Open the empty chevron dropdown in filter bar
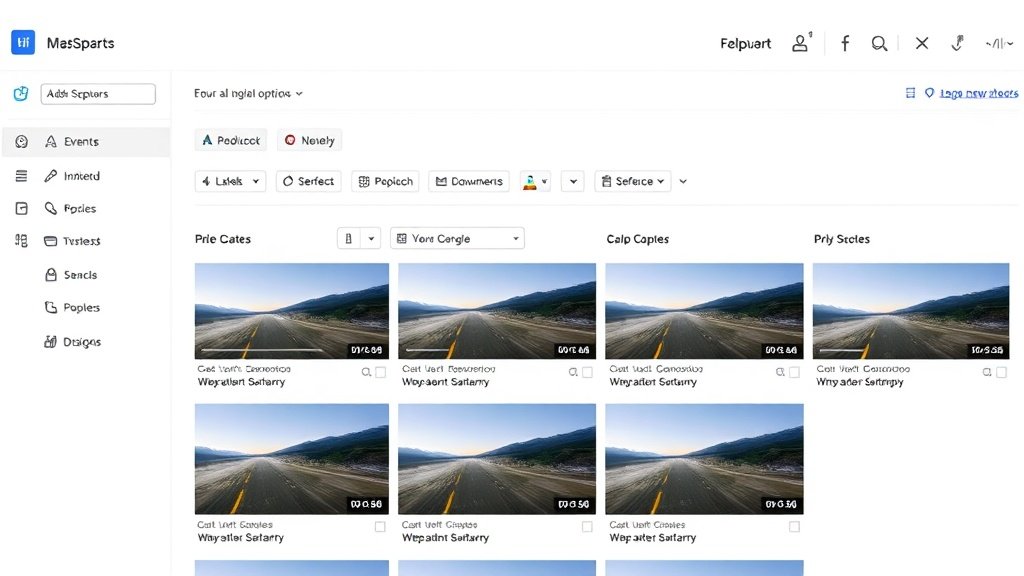1024x576 pixels. pyautogui.click(x=573, y=182)
